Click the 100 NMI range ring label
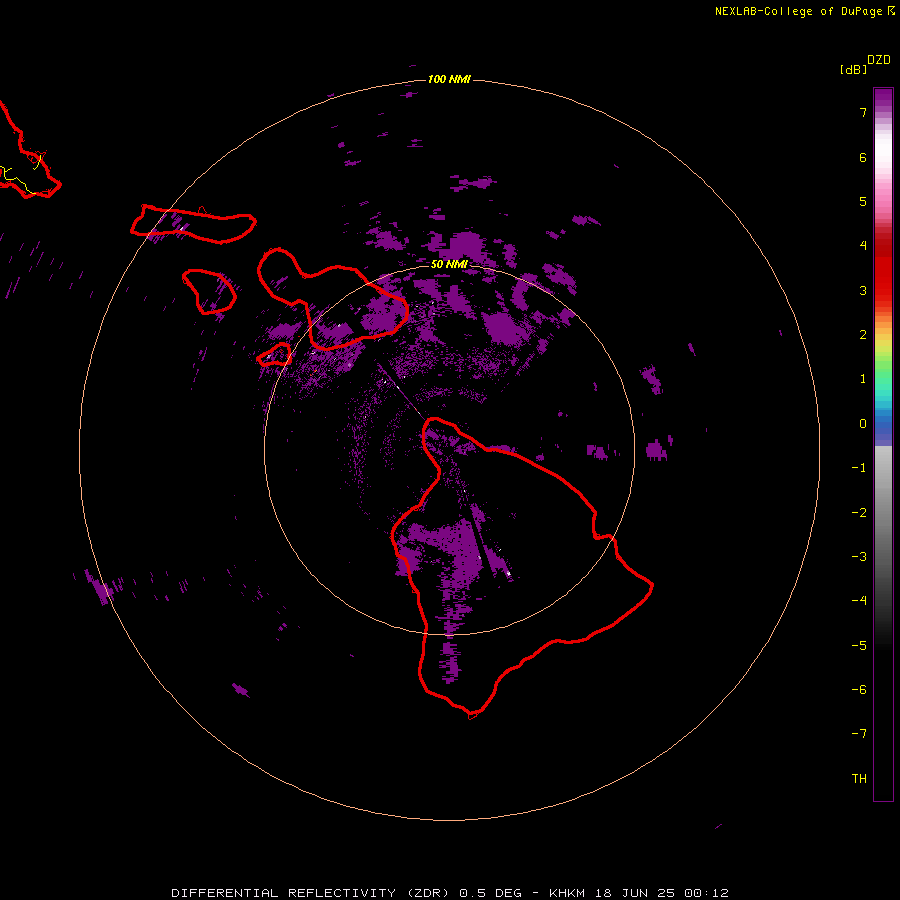This screenshot has height=900, width=900. [449, 79]
